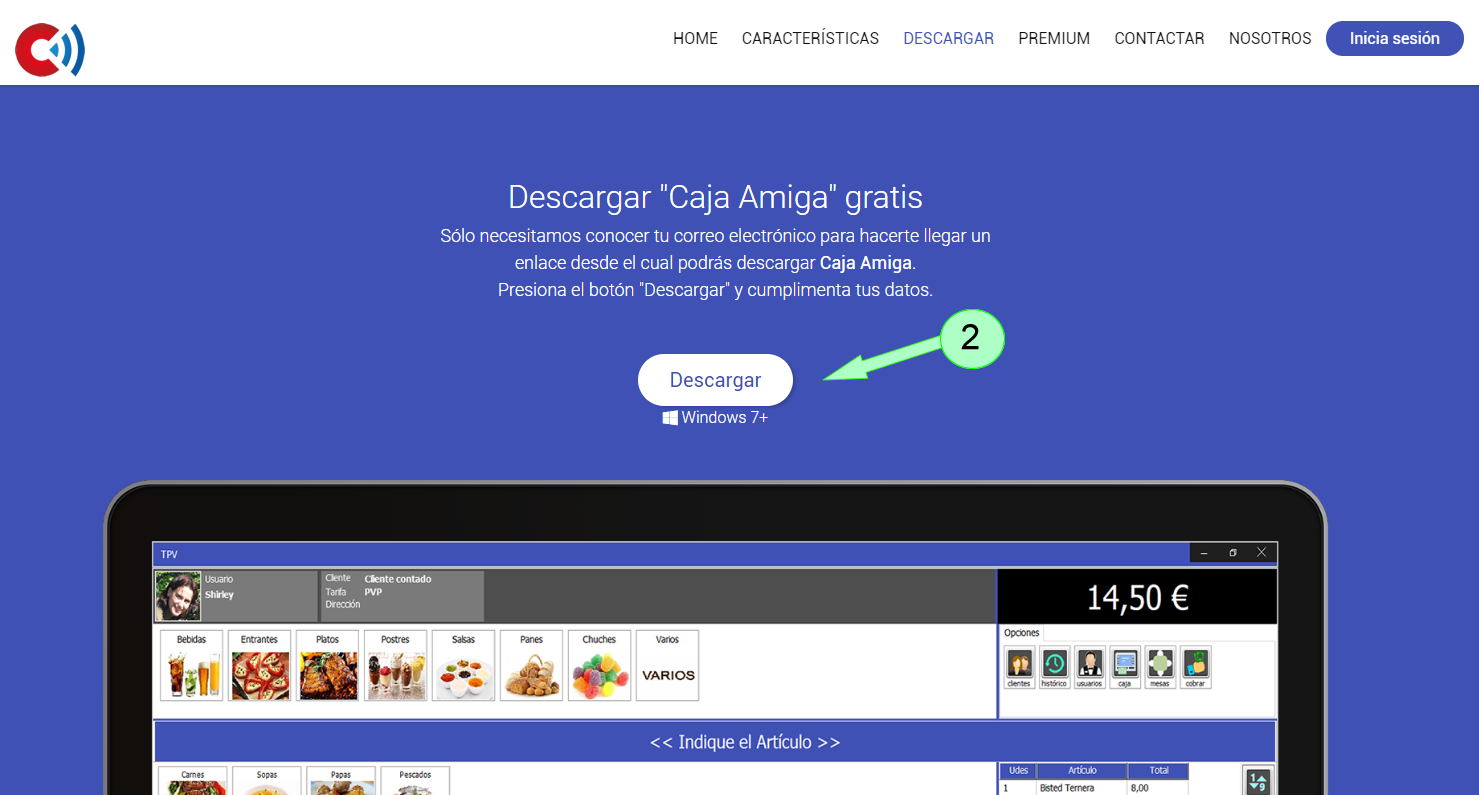
Task: Select the cobrar (charge) icon
Action: (1194, 666)
